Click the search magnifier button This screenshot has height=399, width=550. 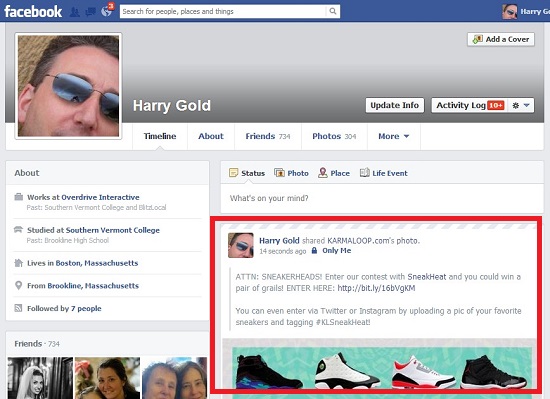pos(333,11)
